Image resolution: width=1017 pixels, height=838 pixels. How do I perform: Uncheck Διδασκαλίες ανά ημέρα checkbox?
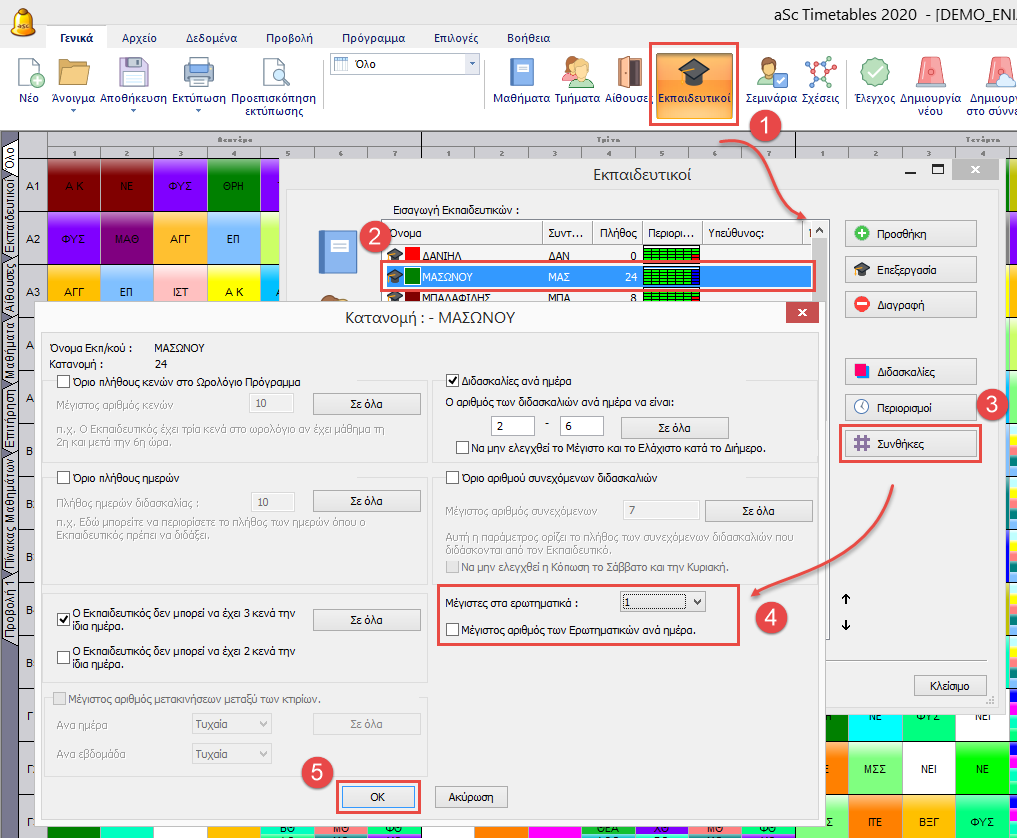coord(452,381)
